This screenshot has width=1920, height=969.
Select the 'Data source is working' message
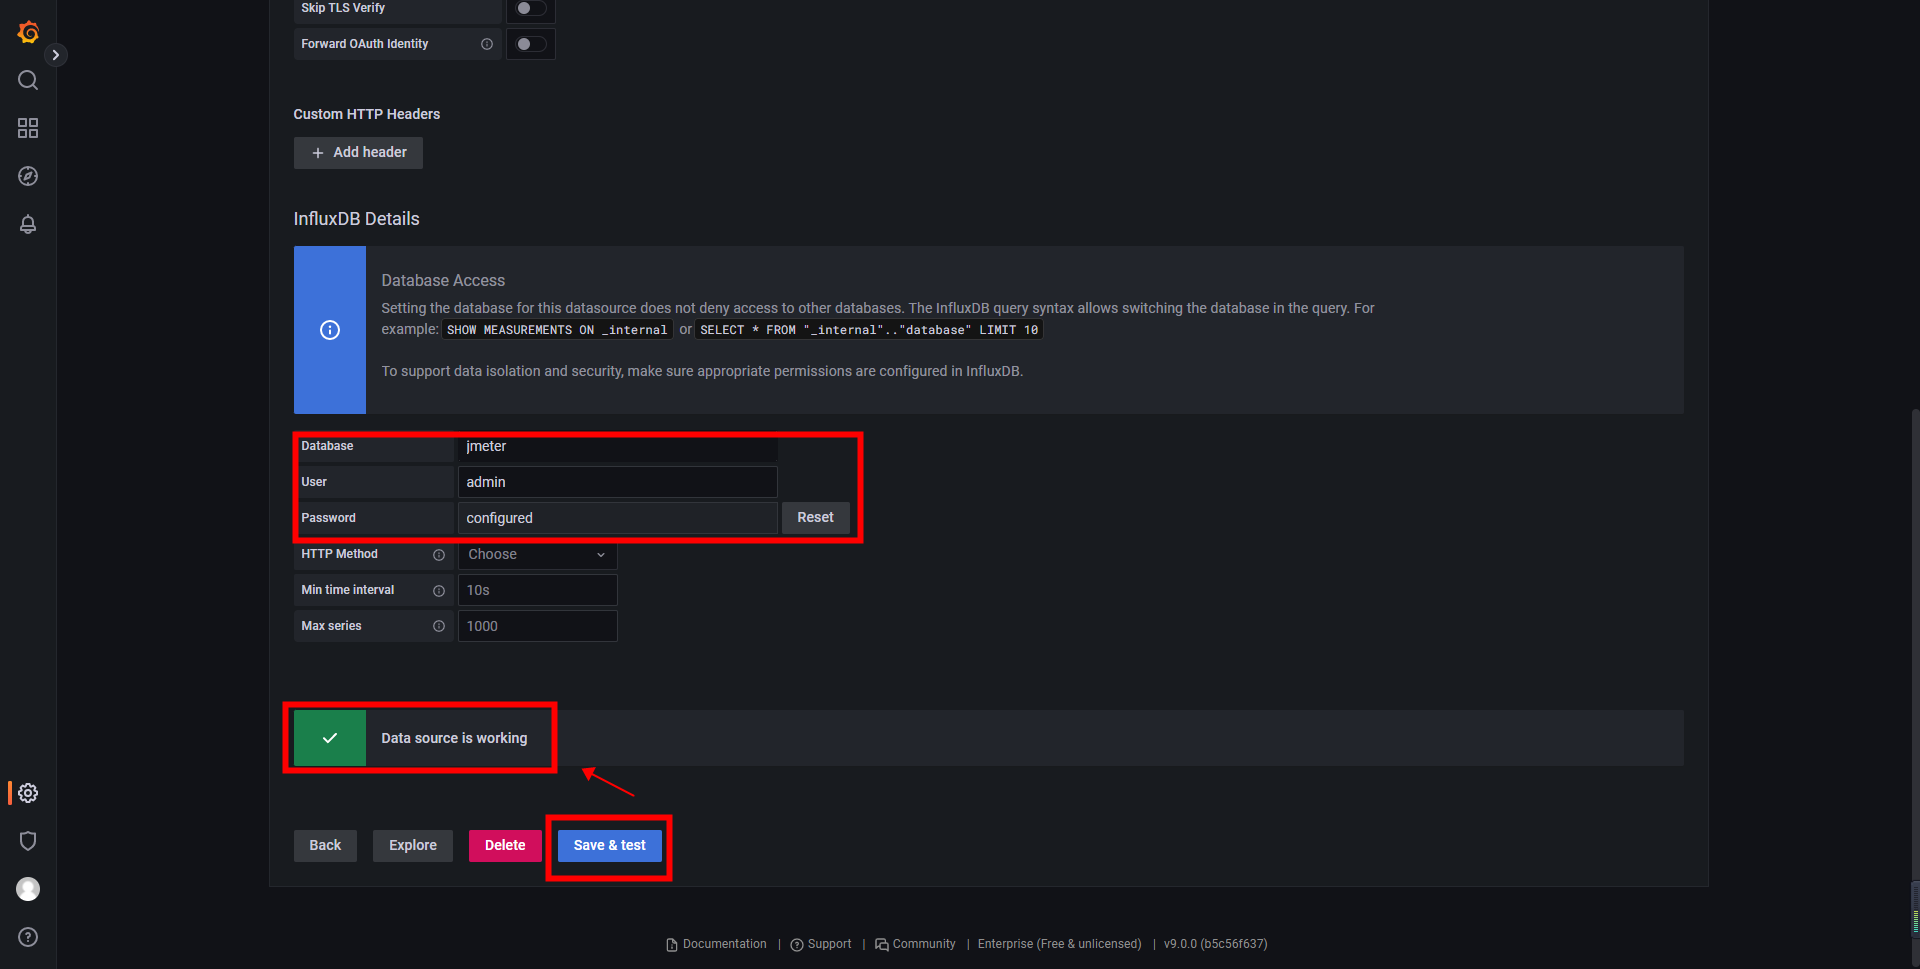[x=454, y=738]
